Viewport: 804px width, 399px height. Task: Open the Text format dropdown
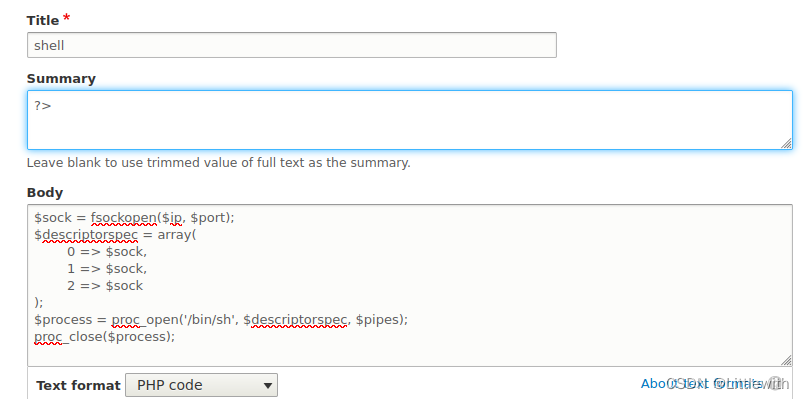point(202,385)
